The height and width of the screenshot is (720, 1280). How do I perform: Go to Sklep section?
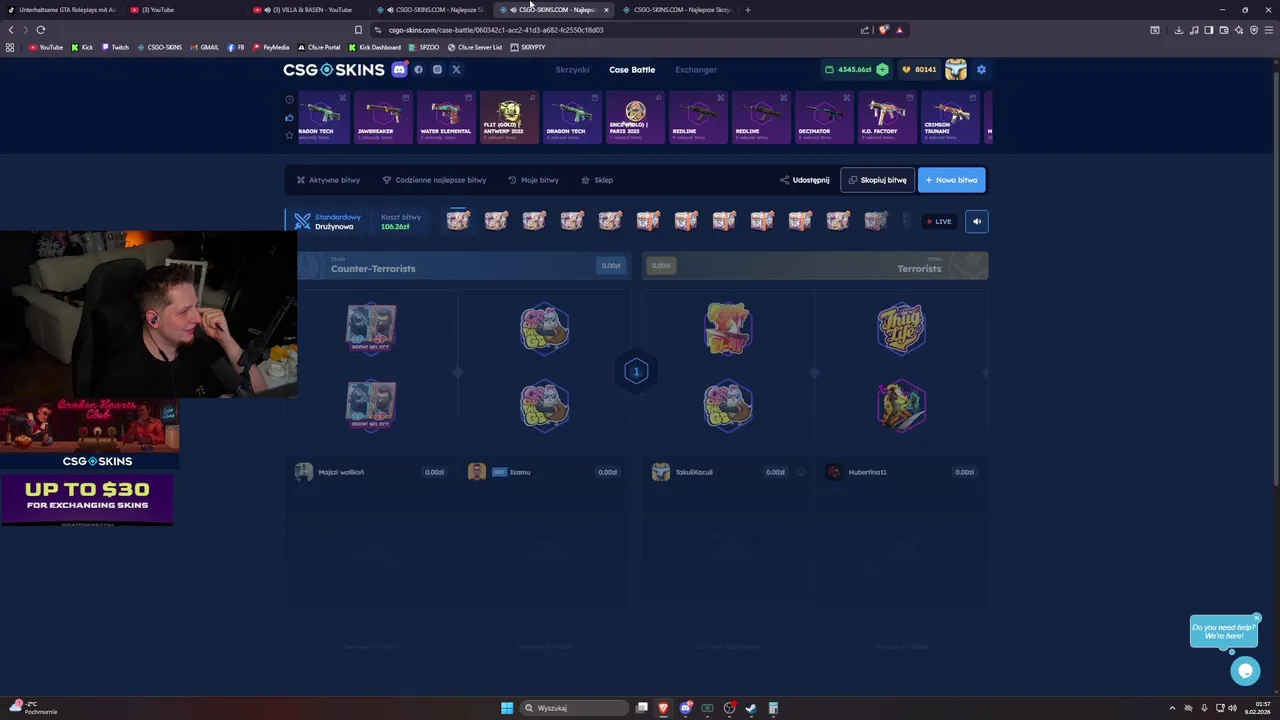click(597, 180)
